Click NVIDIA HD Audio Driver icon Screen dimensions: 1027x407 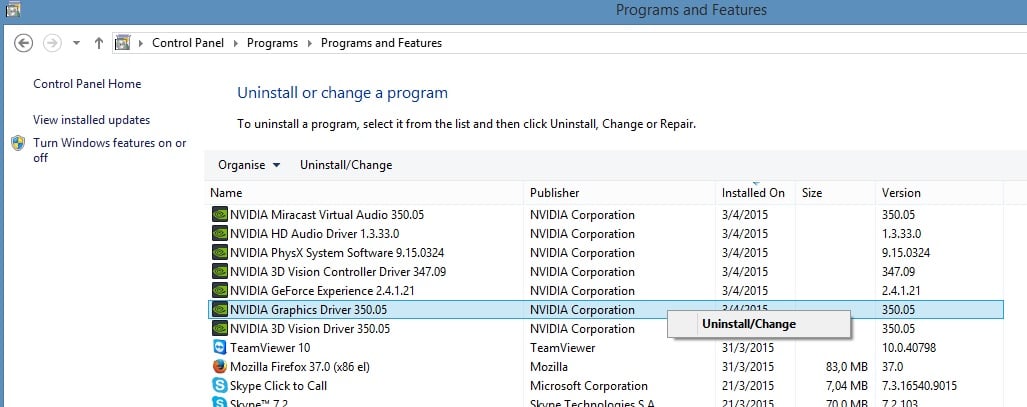pos(220,233)
